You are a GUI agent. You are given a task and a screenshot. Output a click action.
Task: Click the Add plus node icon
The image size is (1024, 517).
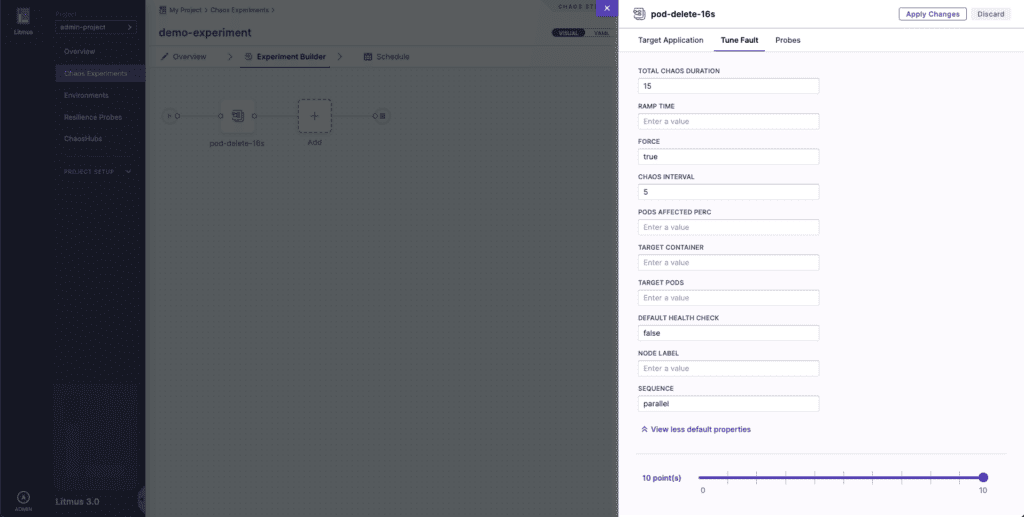coord(314,116)
